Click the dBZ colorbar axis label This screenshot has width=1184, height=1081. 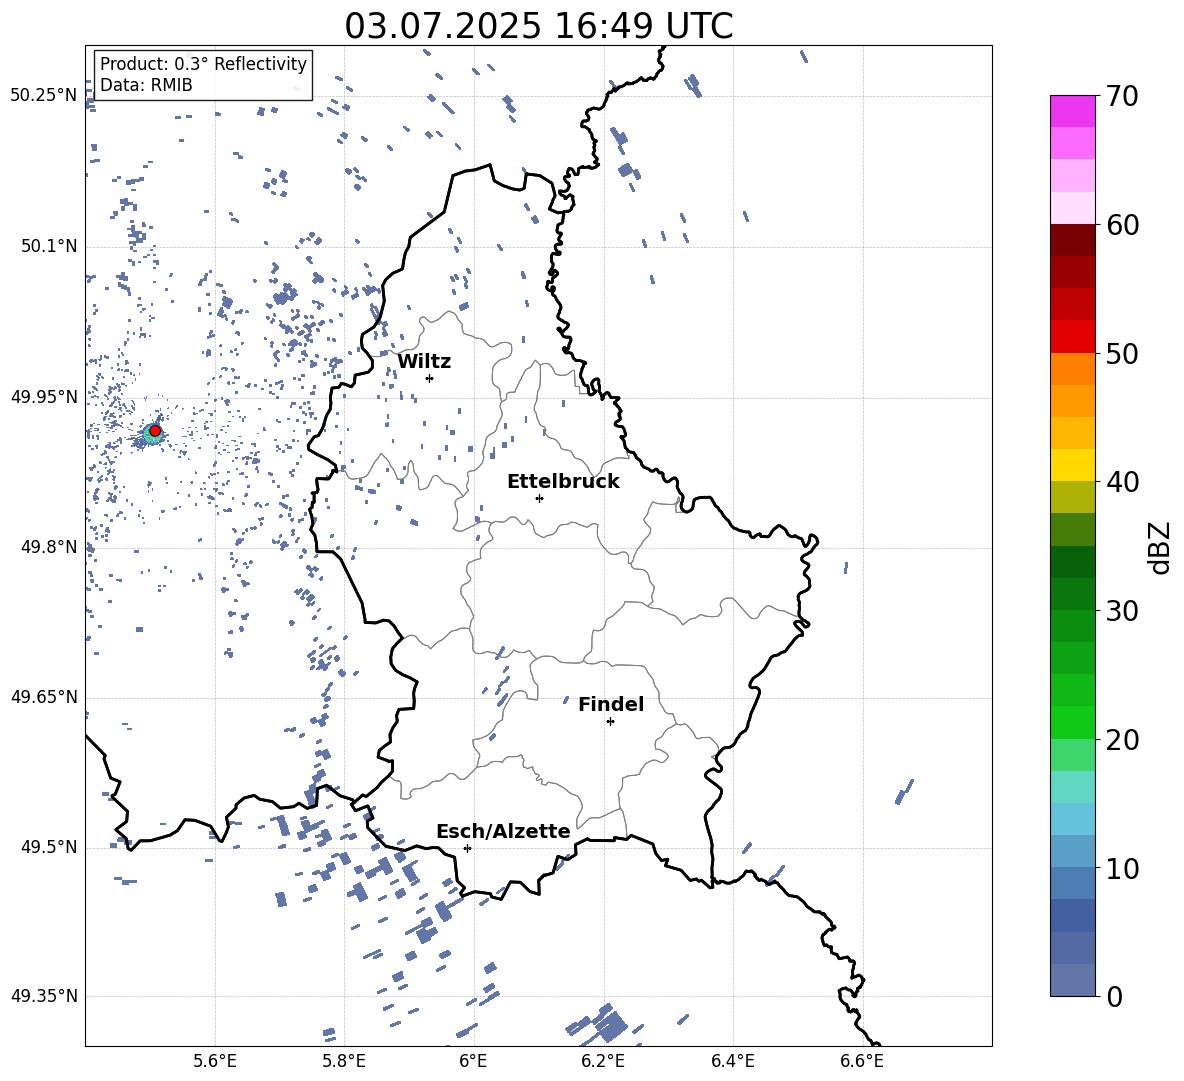1159,547
